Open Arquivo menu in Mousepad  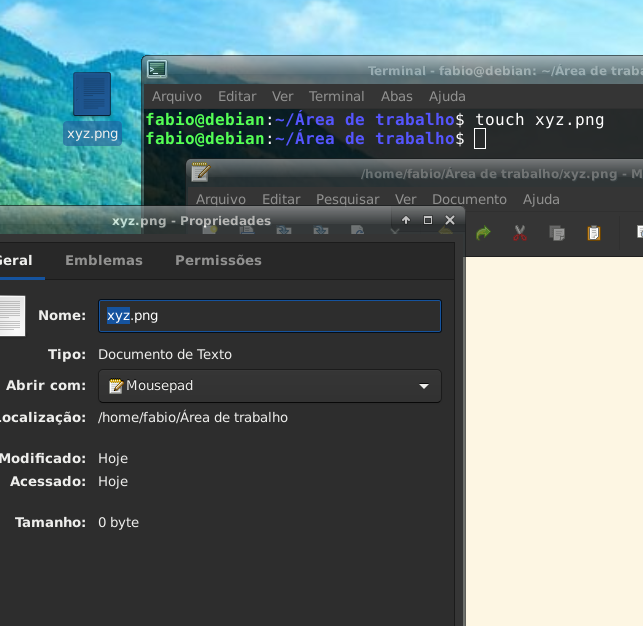point(221,199)
